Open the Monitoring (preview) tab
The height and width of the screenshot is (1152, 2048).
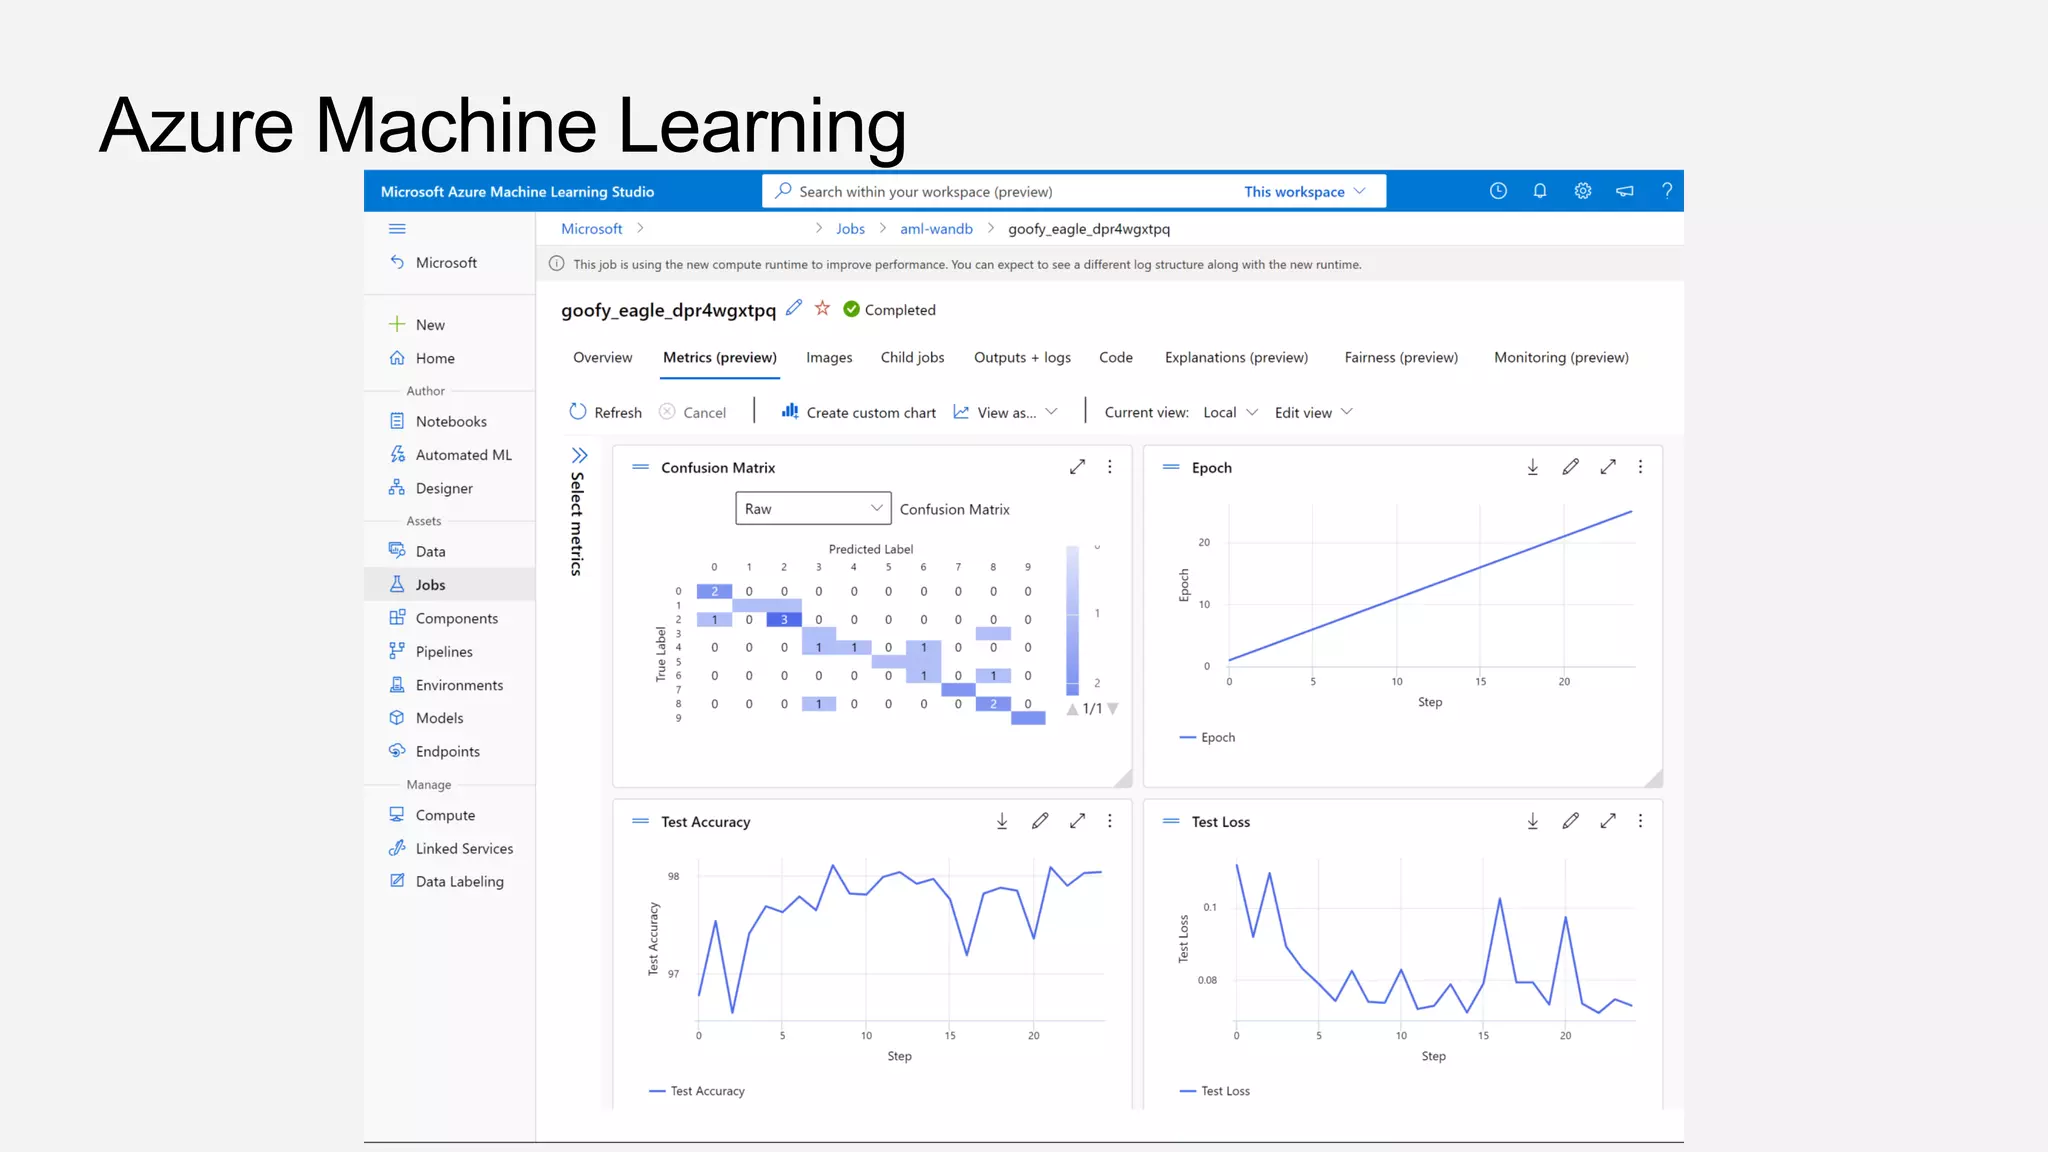coord(1561,357)
